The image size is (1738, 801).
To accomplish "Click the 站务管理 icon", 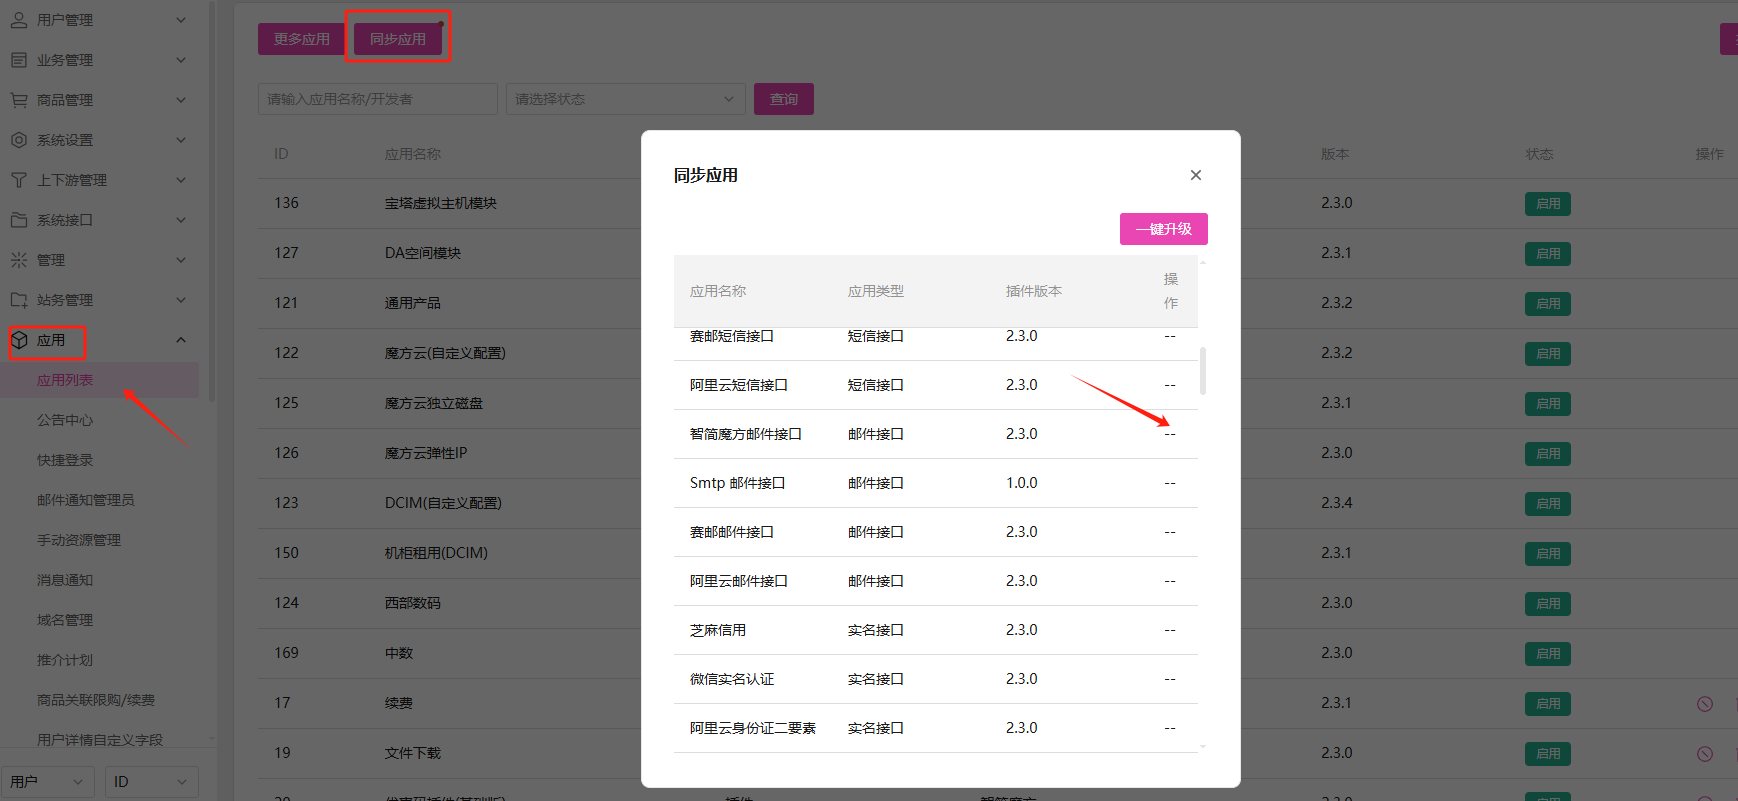I will coord(19,300).
